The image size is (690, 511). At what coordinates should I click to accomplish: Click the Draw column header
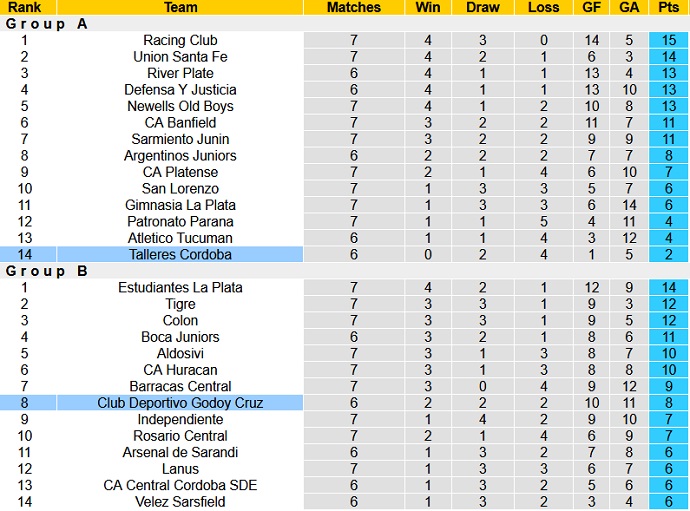[x=483, y=7]
